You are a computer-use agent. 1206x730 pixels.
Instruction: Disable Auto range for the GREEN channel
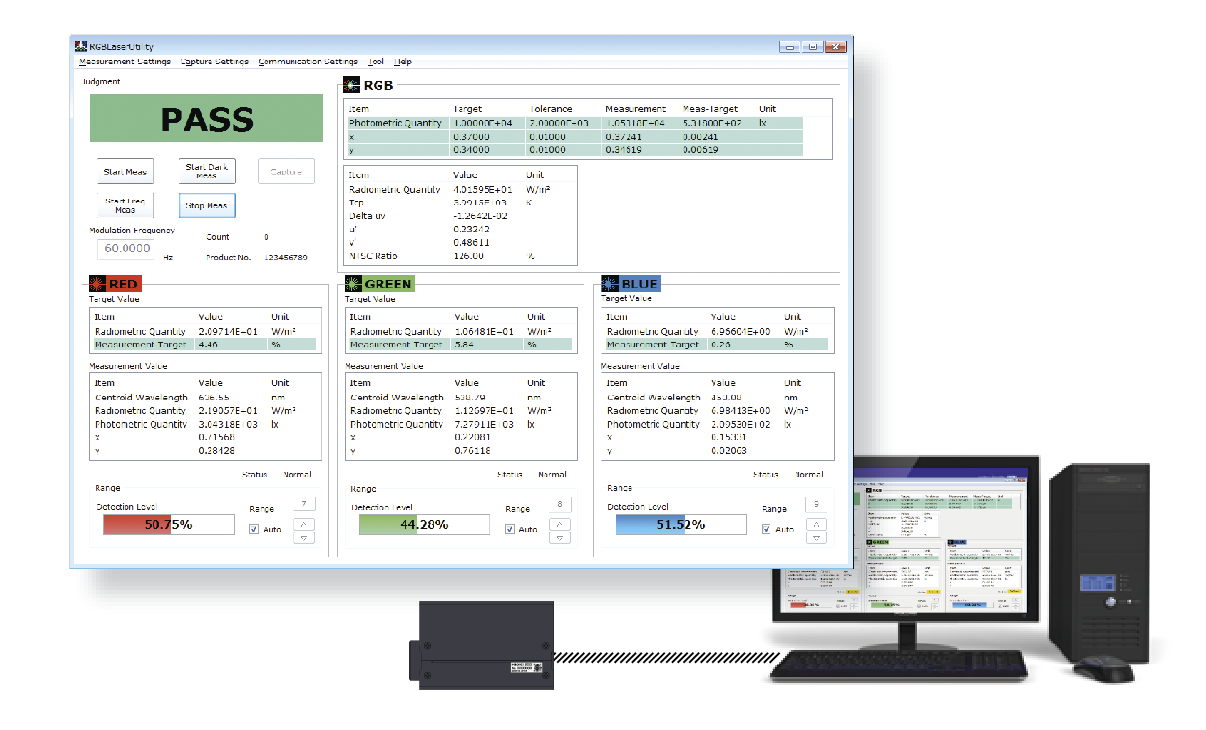point(511,529)
